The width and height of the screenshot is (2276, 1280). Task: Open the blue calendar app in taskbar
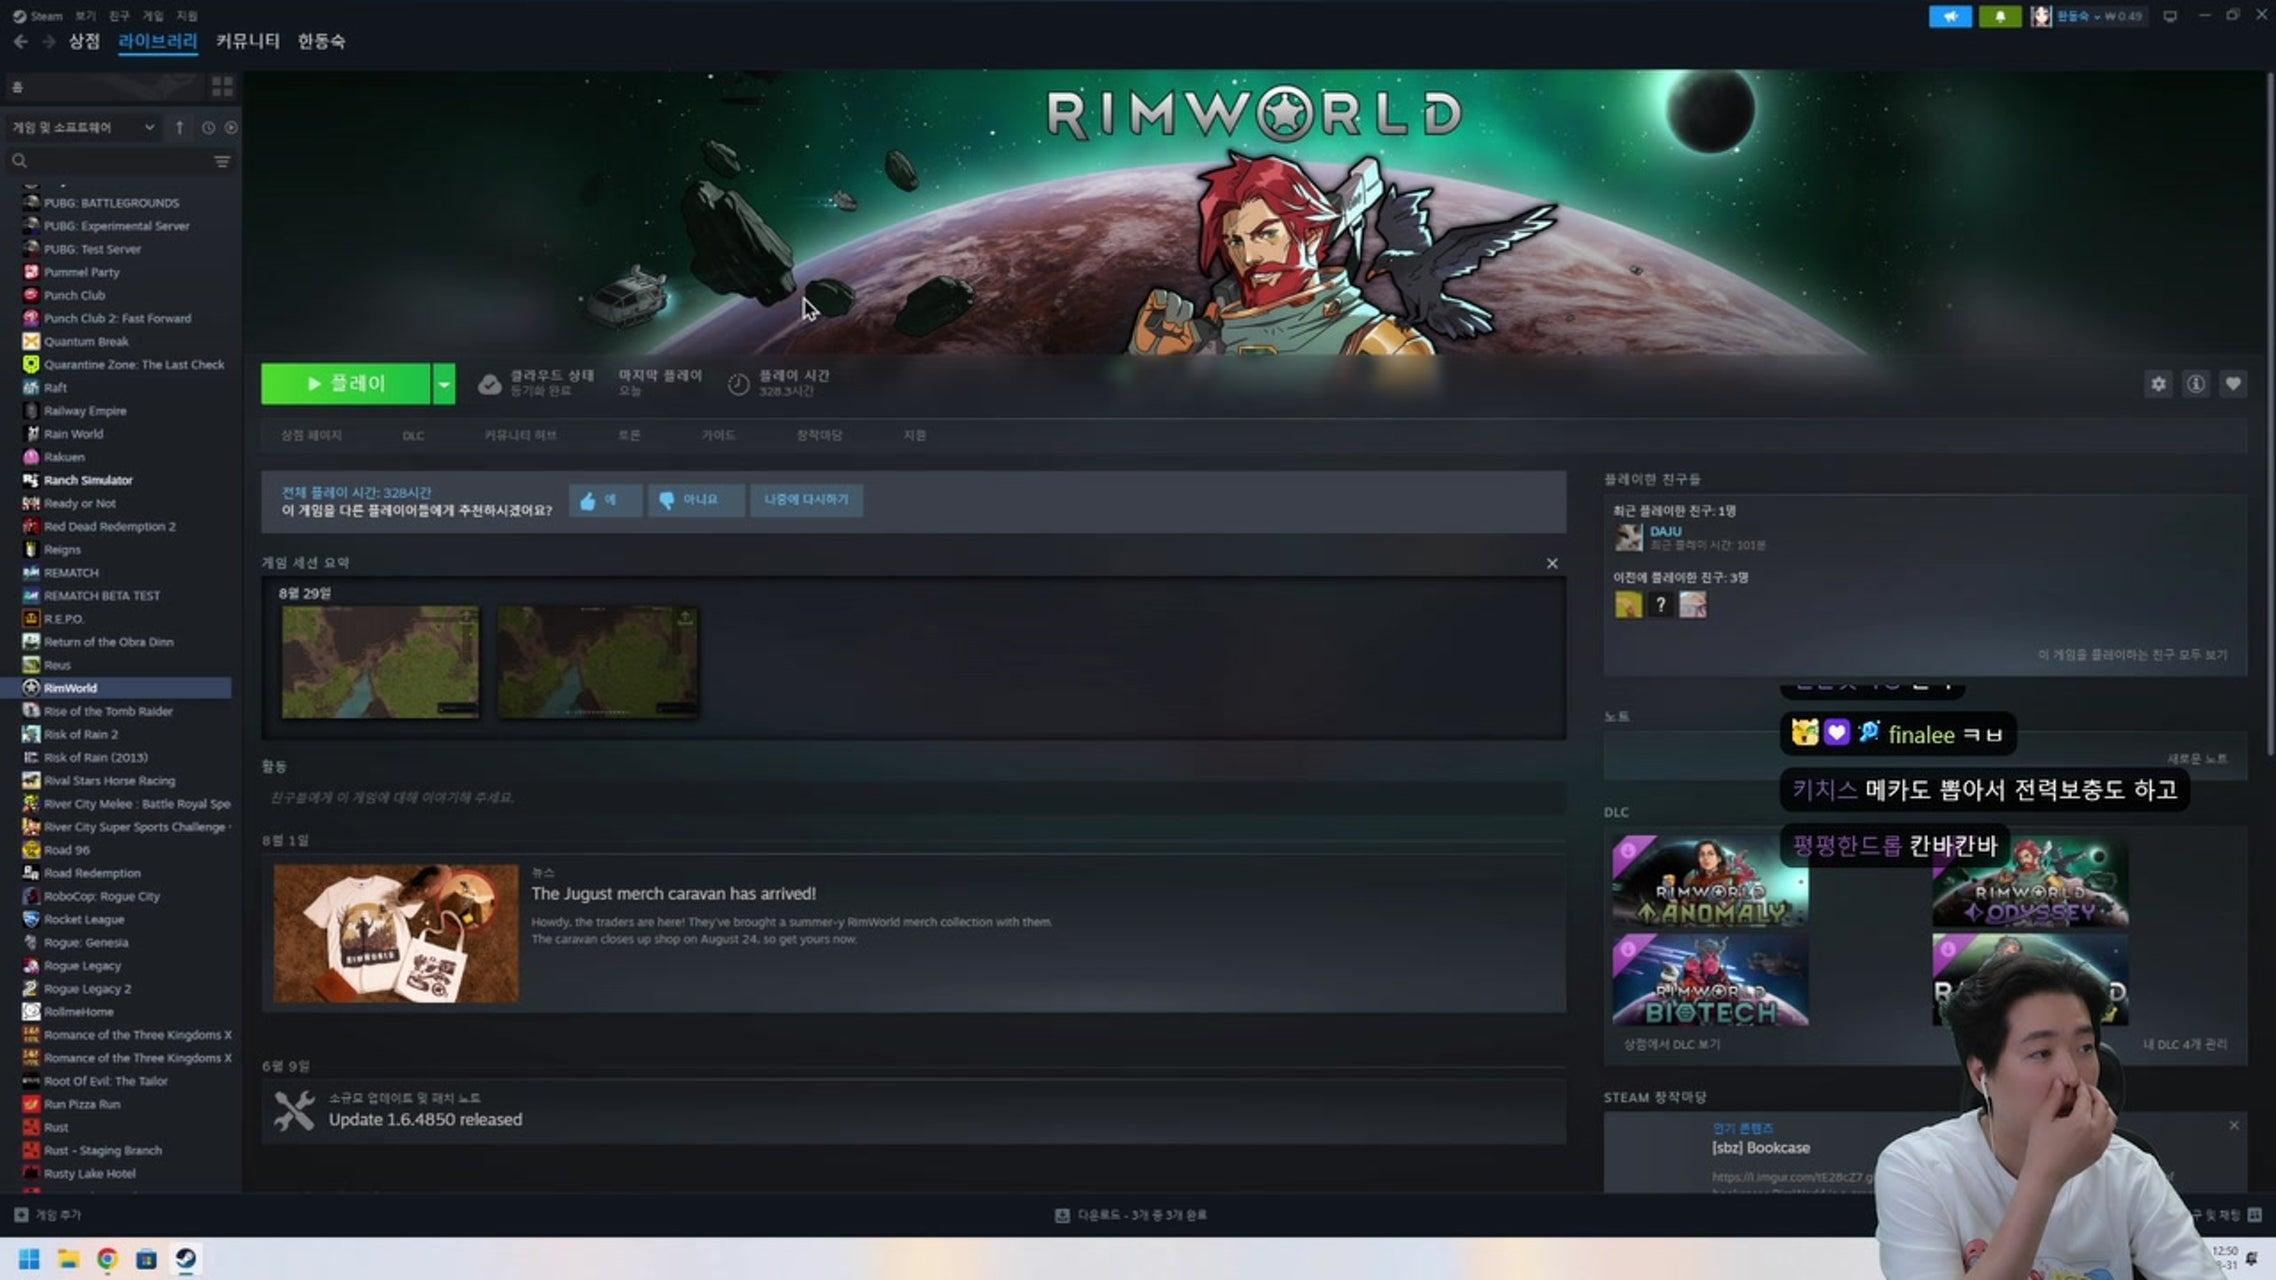pos(146,1259)
